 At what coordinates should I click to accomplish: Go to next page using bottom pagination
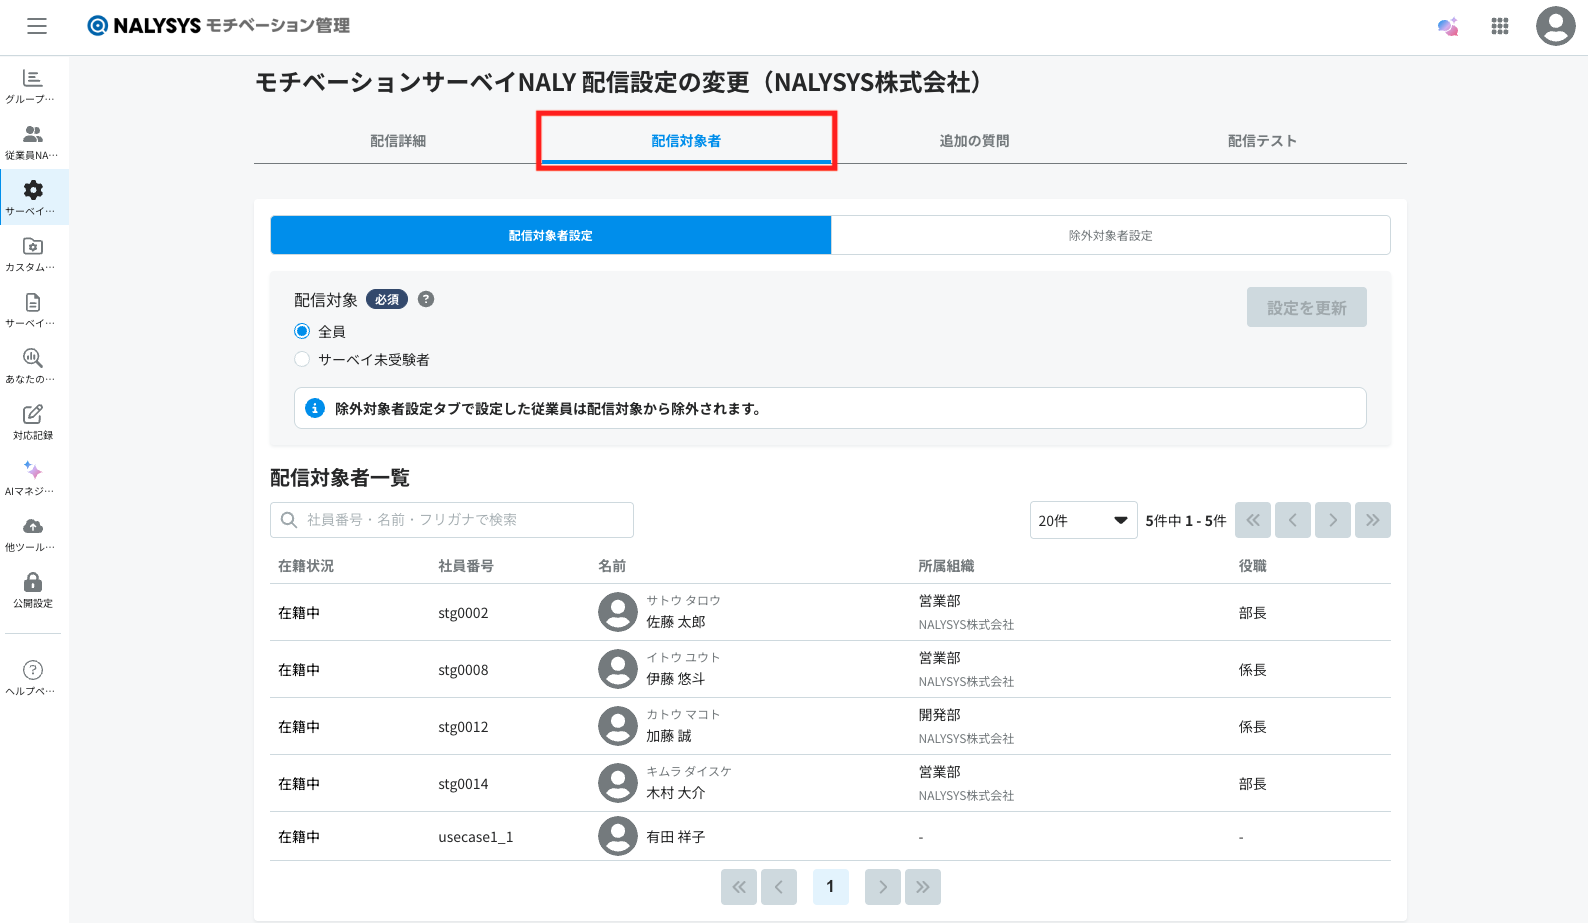point(883,887)
